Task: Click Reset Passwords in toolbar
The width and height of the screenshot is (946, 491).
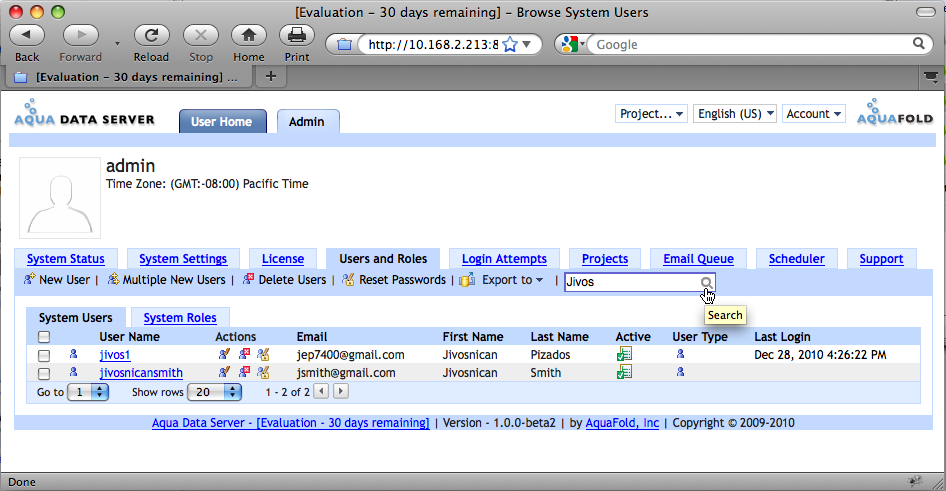Action: 393,280
